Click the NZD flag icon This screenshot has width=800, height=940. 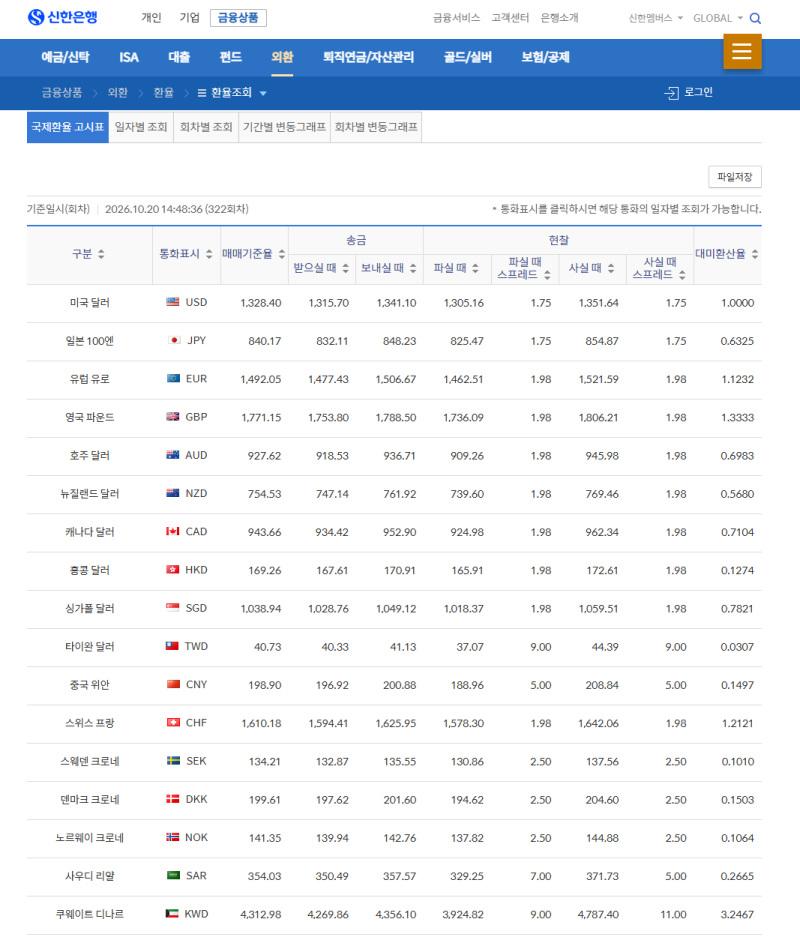[x=173, y=493]
